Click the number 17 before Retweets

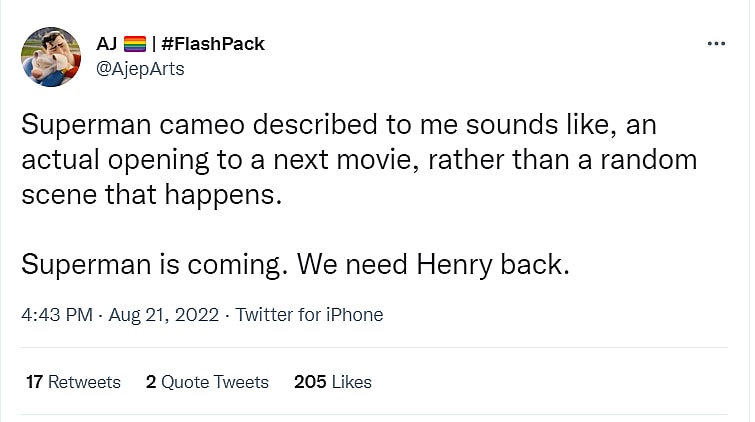[x=34, y=382]
